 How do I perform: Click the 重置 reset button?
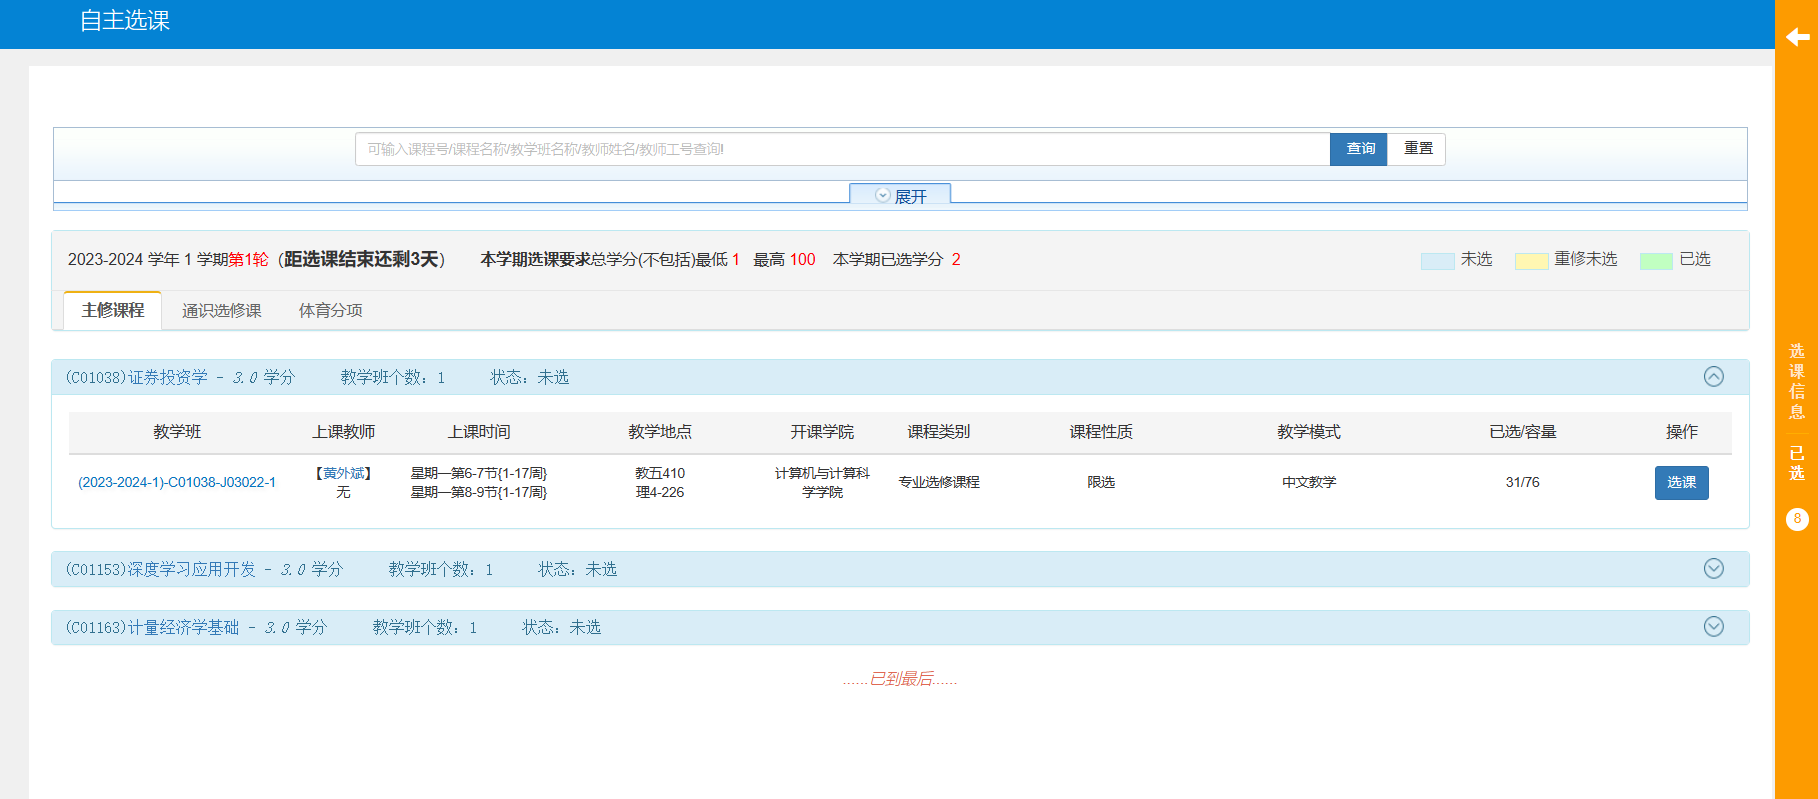click(x=1417, y=149)
